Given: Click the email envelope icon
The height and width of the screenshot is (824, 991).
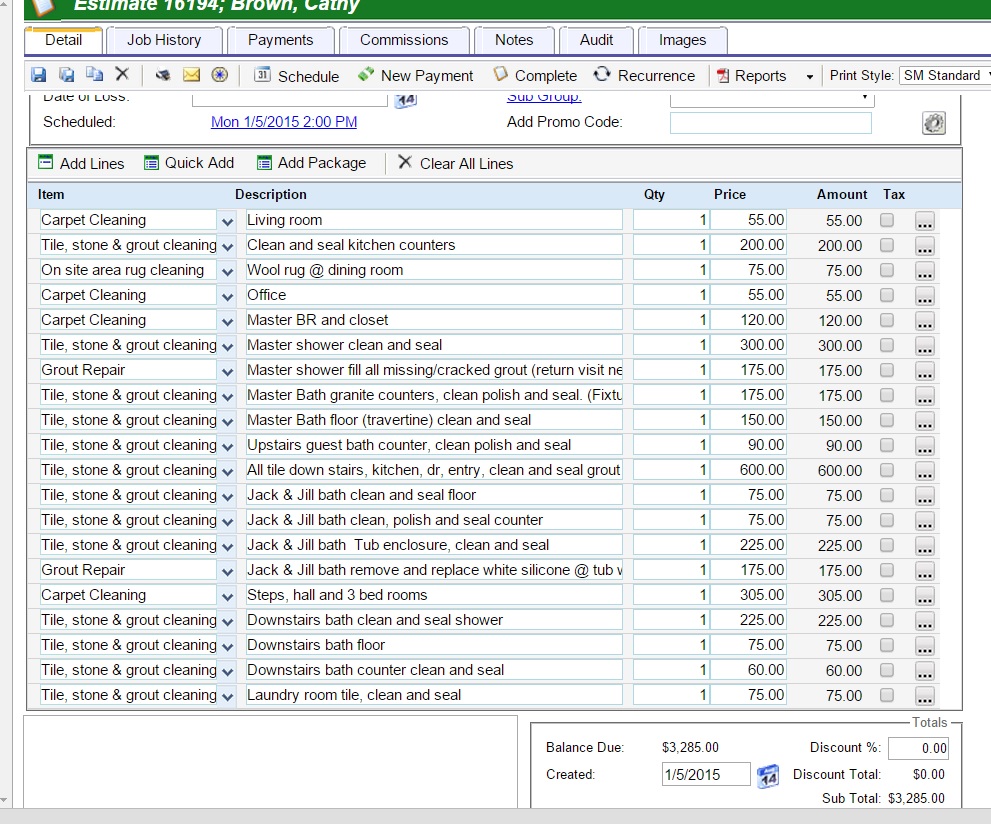Looking at the screenshot, I should pyautogui.click(x=192, y=75).
